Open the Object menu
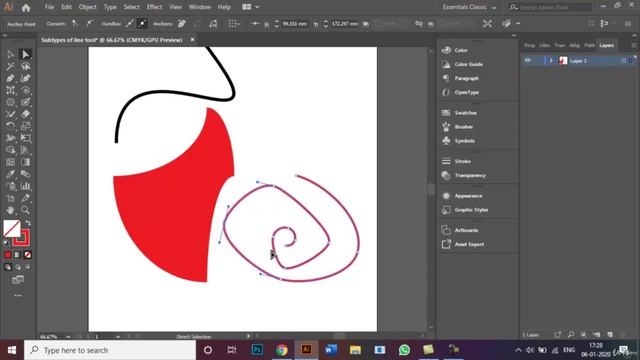The image size is (640, 360). click(x=87, y=7)
